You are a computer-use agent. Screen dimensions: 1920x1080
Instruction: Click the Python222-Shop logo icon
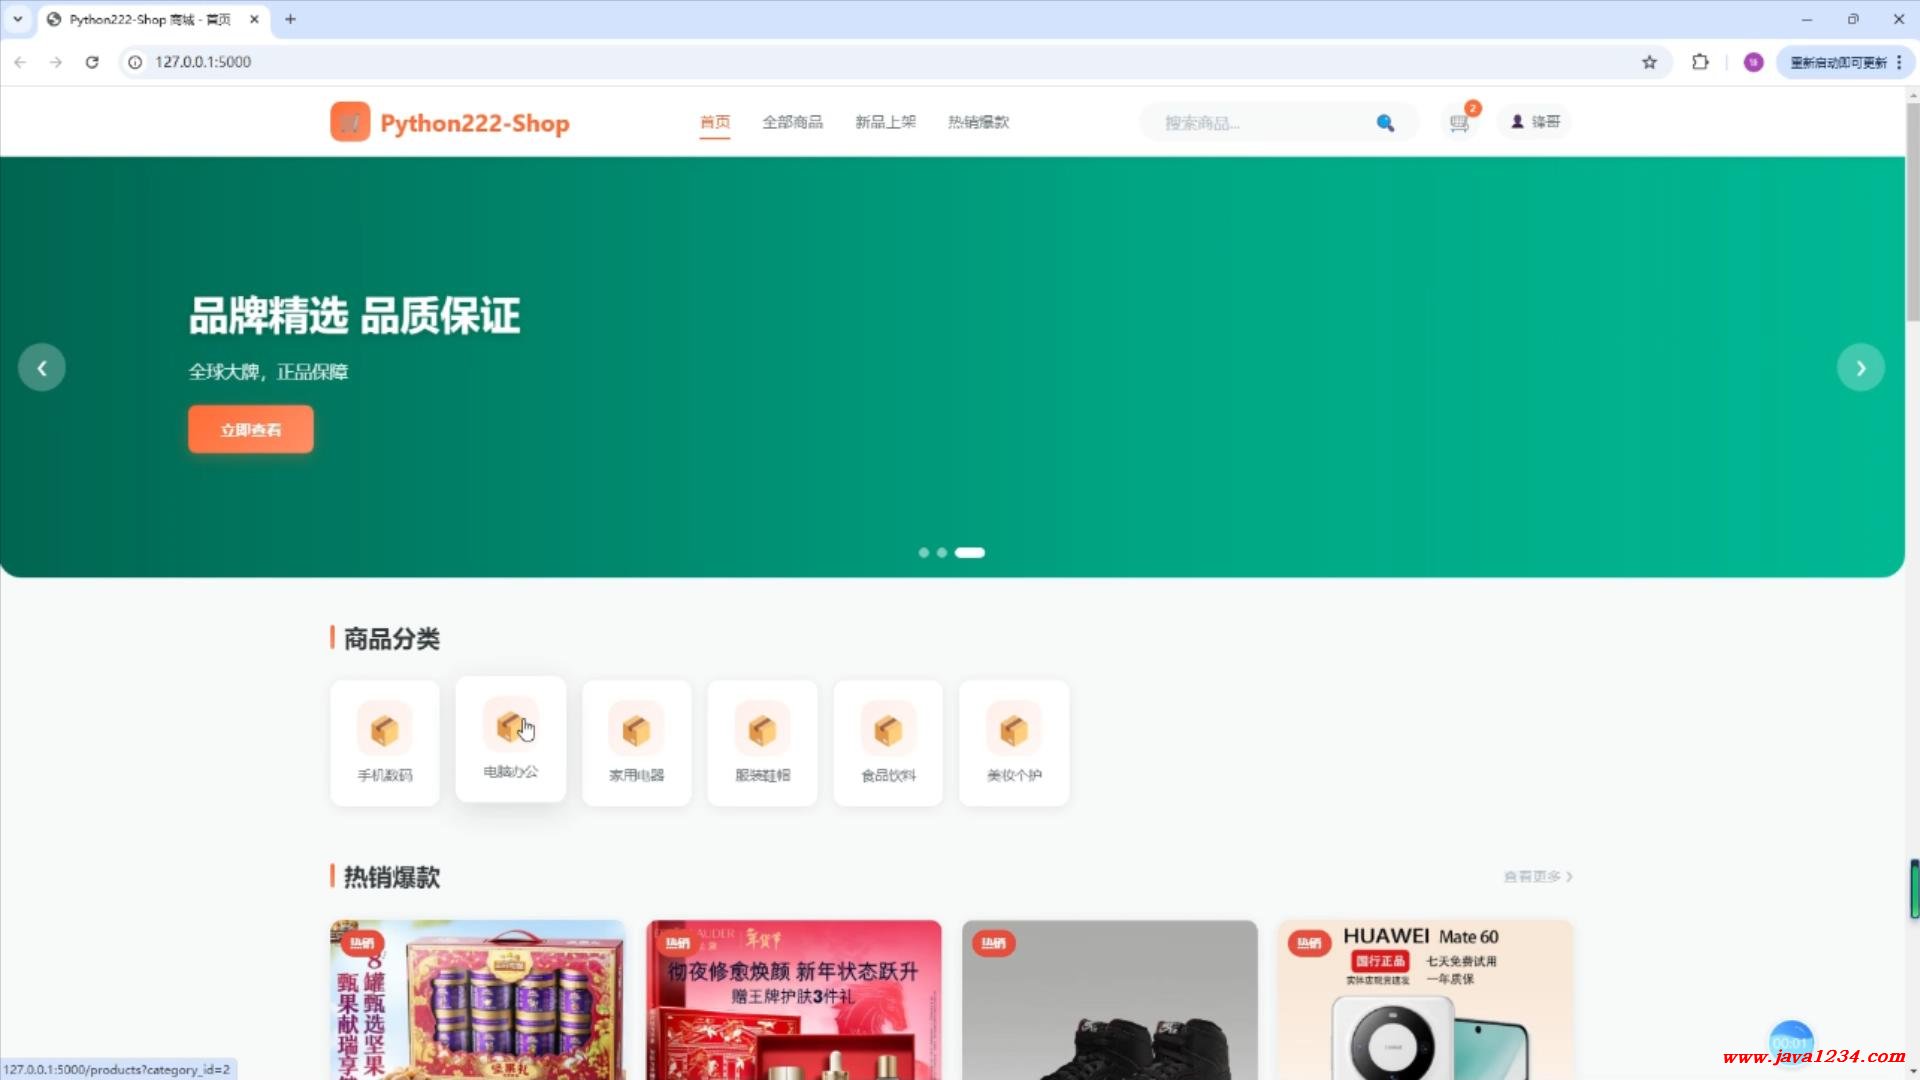[350, 122]
